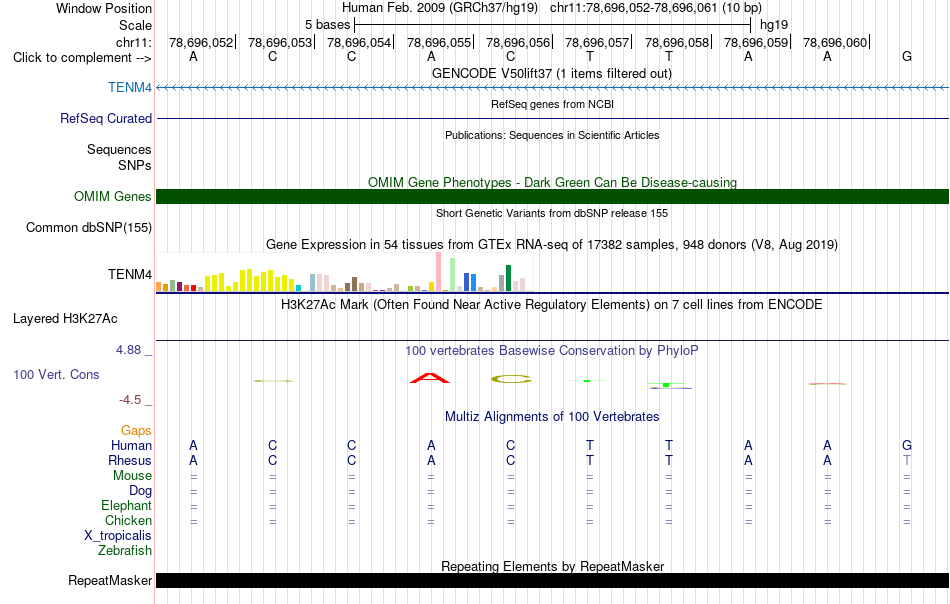Open the OMIM Genes track label

click(113, 196)
